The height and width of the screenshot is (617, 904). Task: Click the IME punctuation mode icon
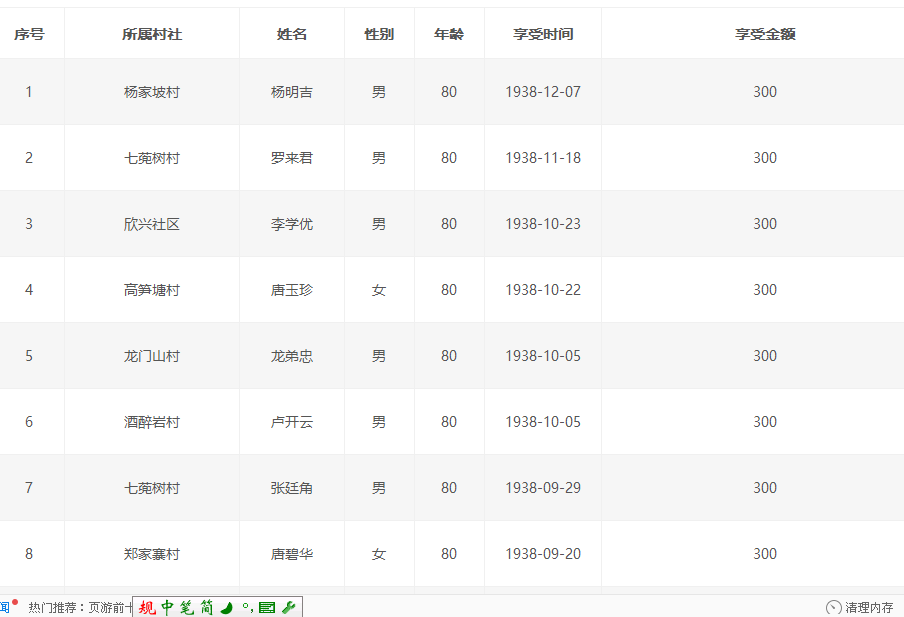tap(247, 607)
